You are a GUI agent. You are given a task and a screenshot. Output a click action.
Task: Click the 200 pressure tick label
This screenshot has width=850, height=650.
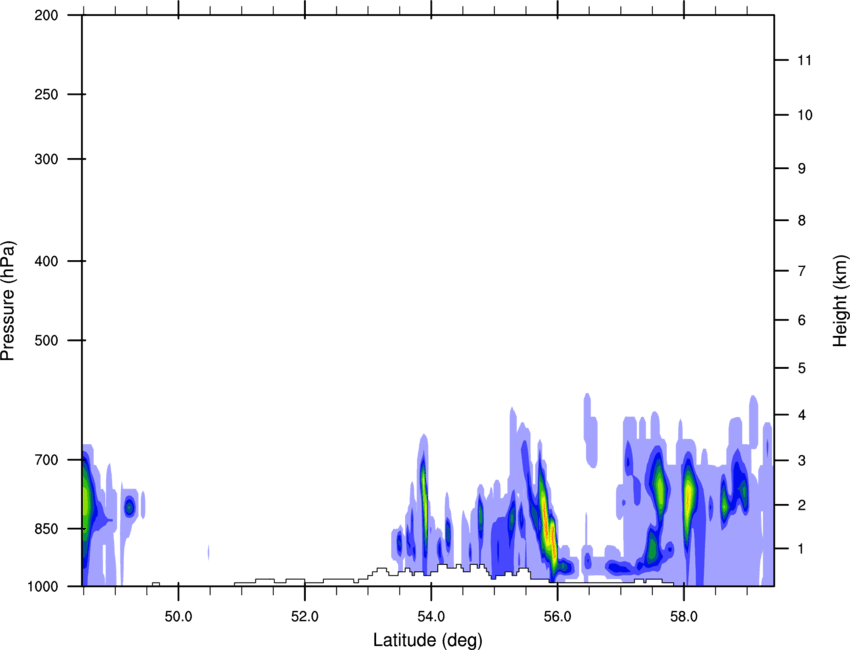point(46,15)
